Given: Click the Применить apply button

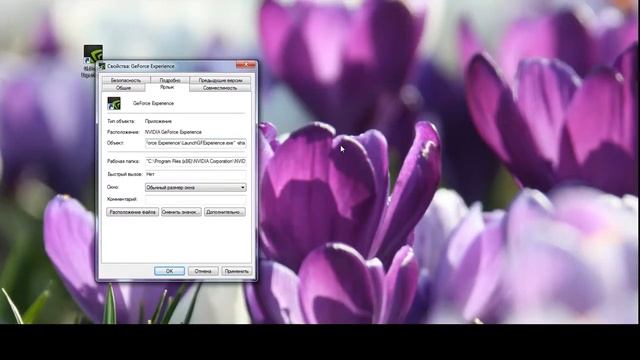Looking at the screenshot, I should coord(237,271).
